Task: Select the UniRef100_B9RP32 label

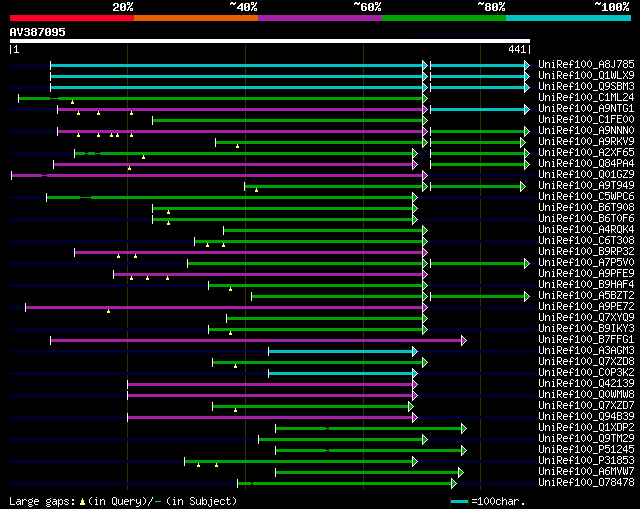Action: [x=586, y=251]
